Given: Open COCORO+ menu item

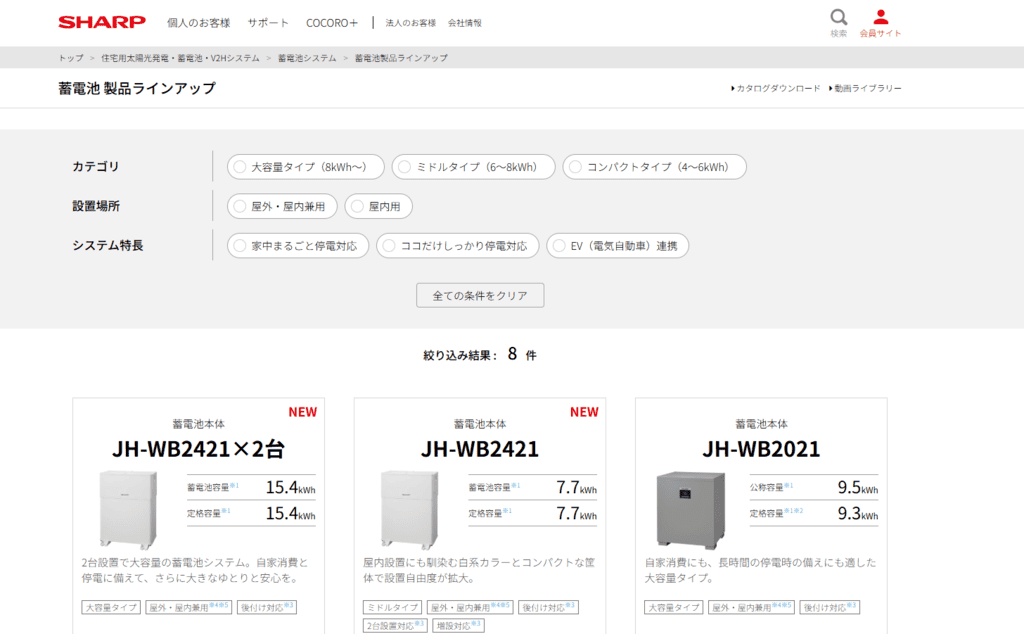Looking at the screenshot, I should point(331,23).
